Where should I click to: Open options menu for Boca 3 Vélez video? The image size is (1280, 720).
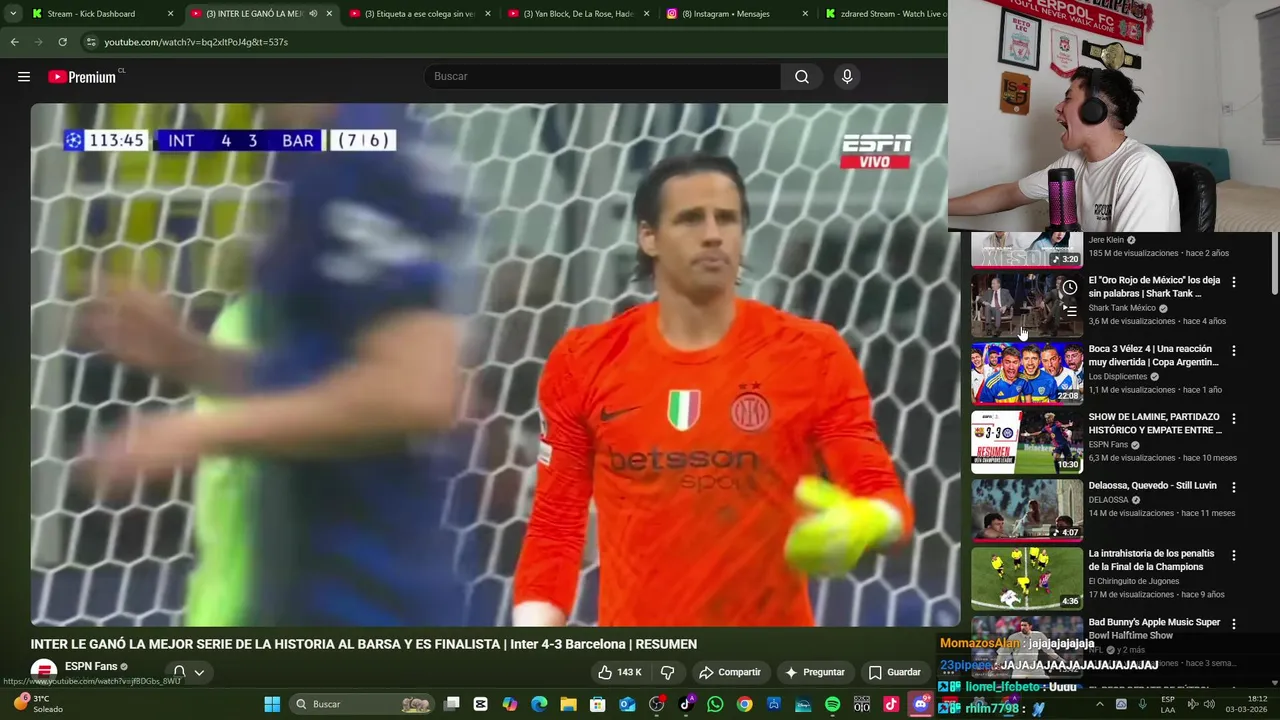point(1233,351)
